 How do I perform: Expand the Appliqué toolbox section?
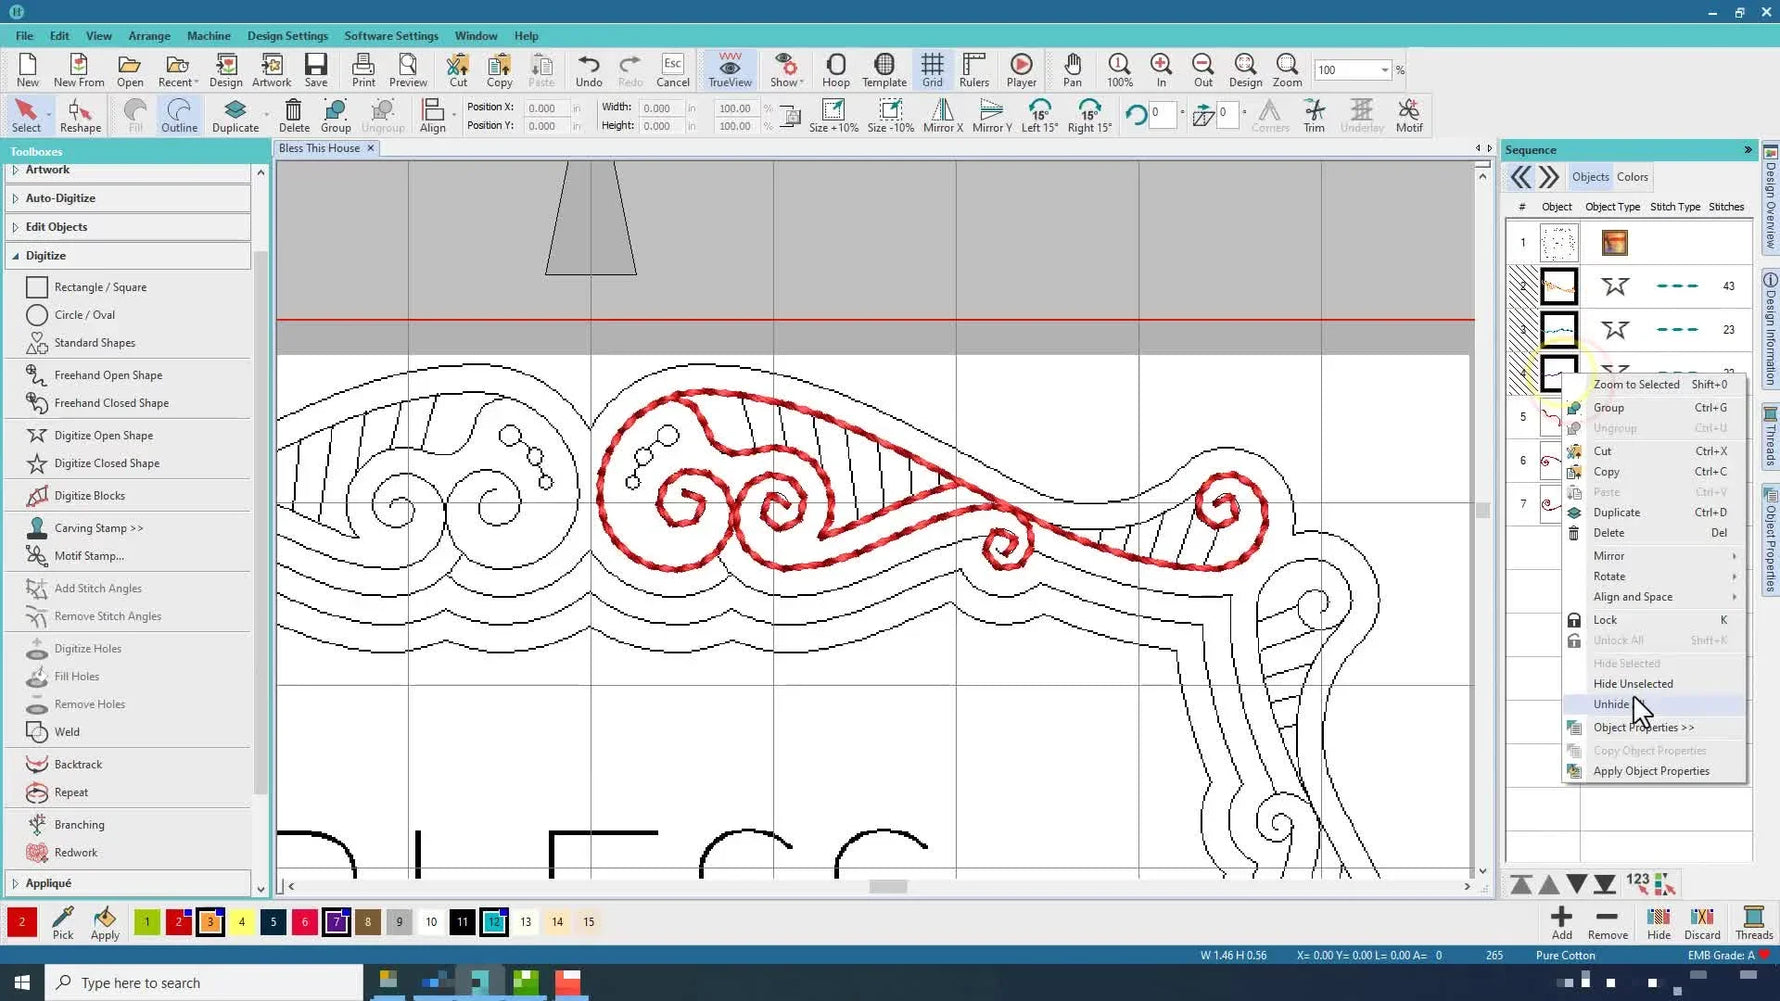point(47,883)
